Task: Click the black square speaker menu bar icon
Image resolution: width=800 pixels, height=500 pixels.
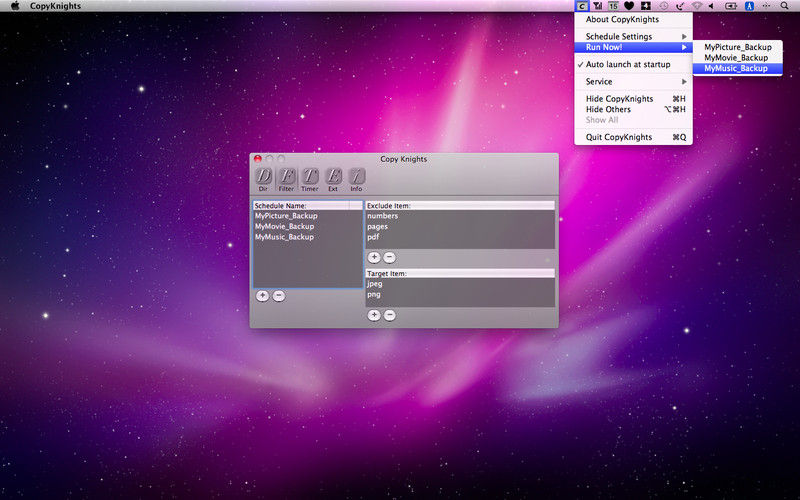Action: 645,6
